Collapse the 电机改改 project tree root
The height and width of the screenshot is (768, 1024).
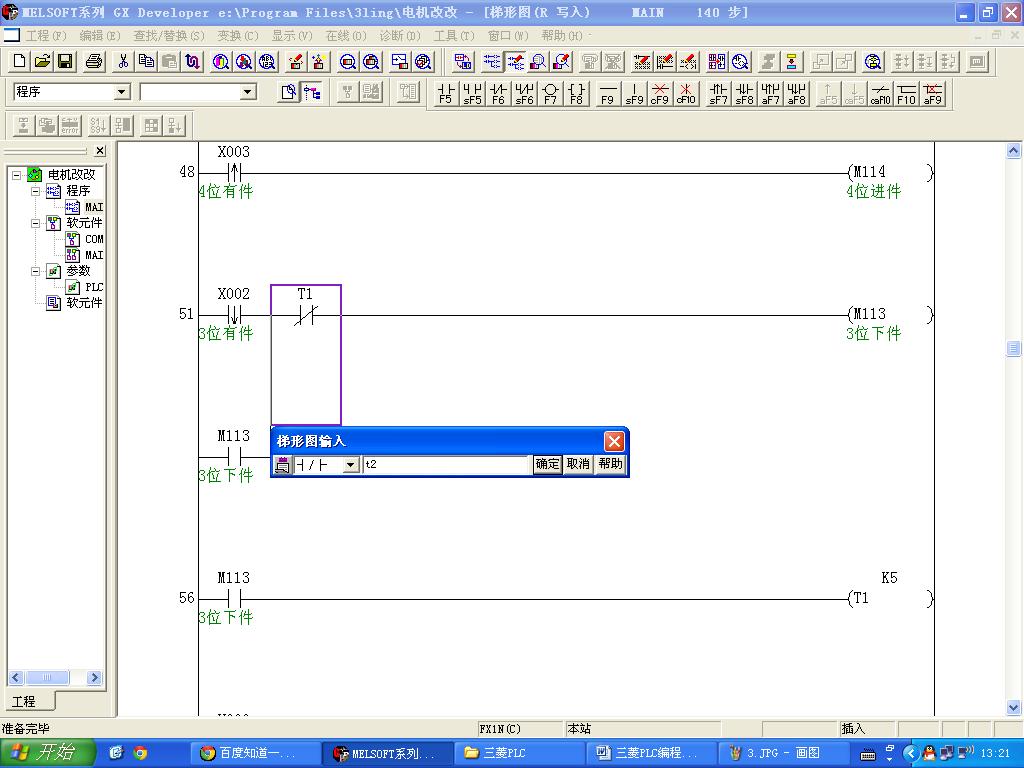tap(17, 175)
